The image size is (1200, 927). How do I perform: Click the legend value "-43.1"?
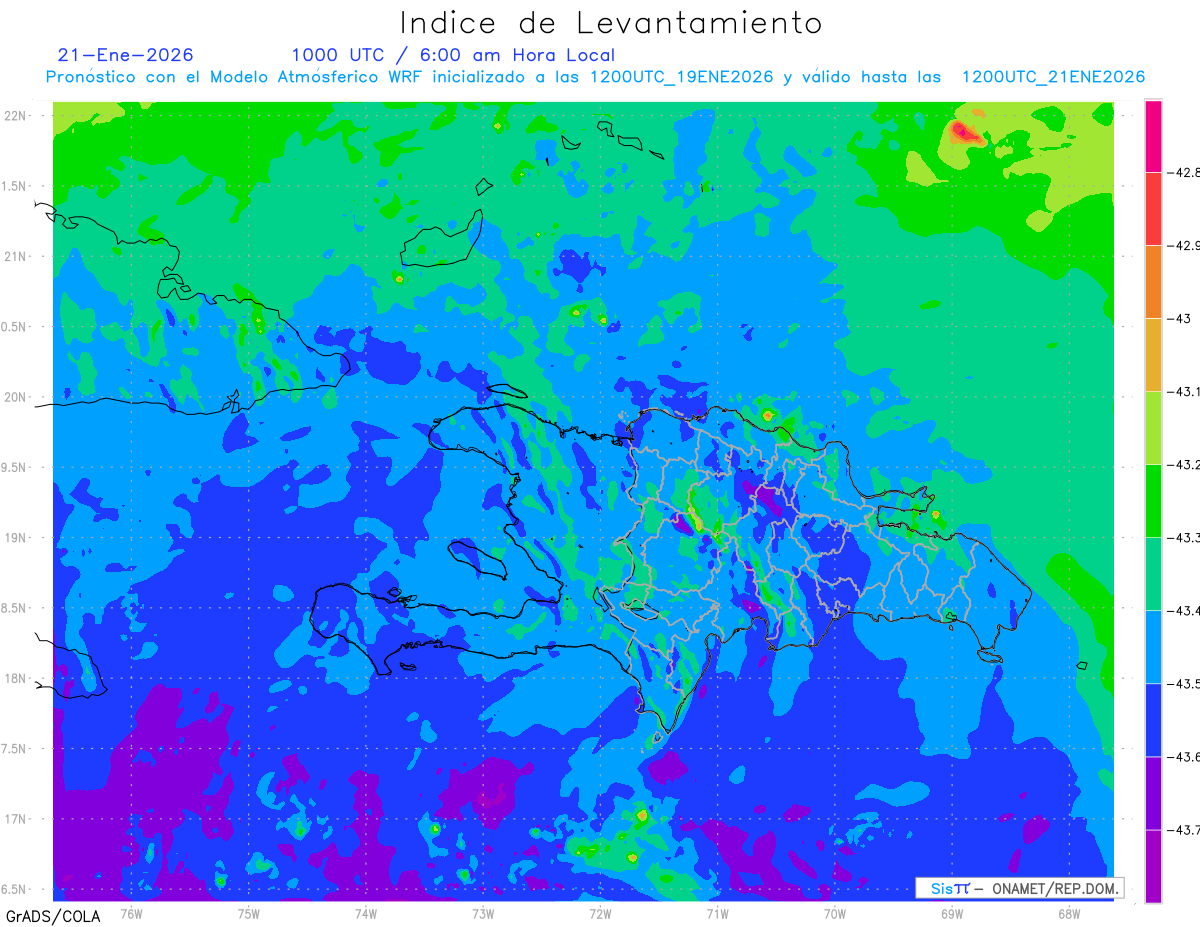(x=1184, y=391)
